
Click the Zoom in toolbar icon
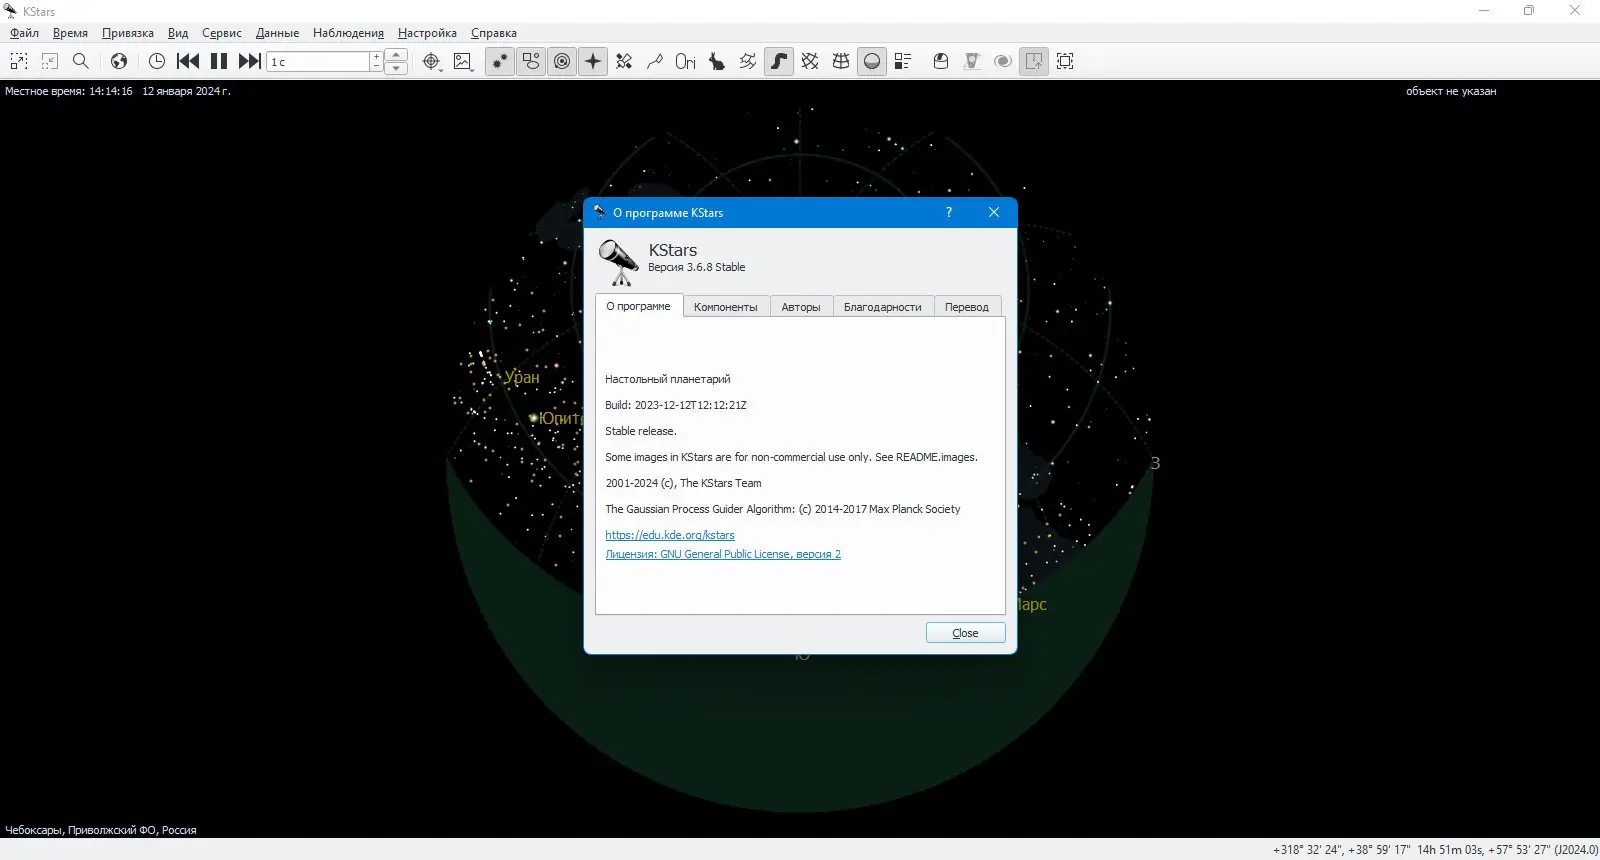[x=19, y=61]
